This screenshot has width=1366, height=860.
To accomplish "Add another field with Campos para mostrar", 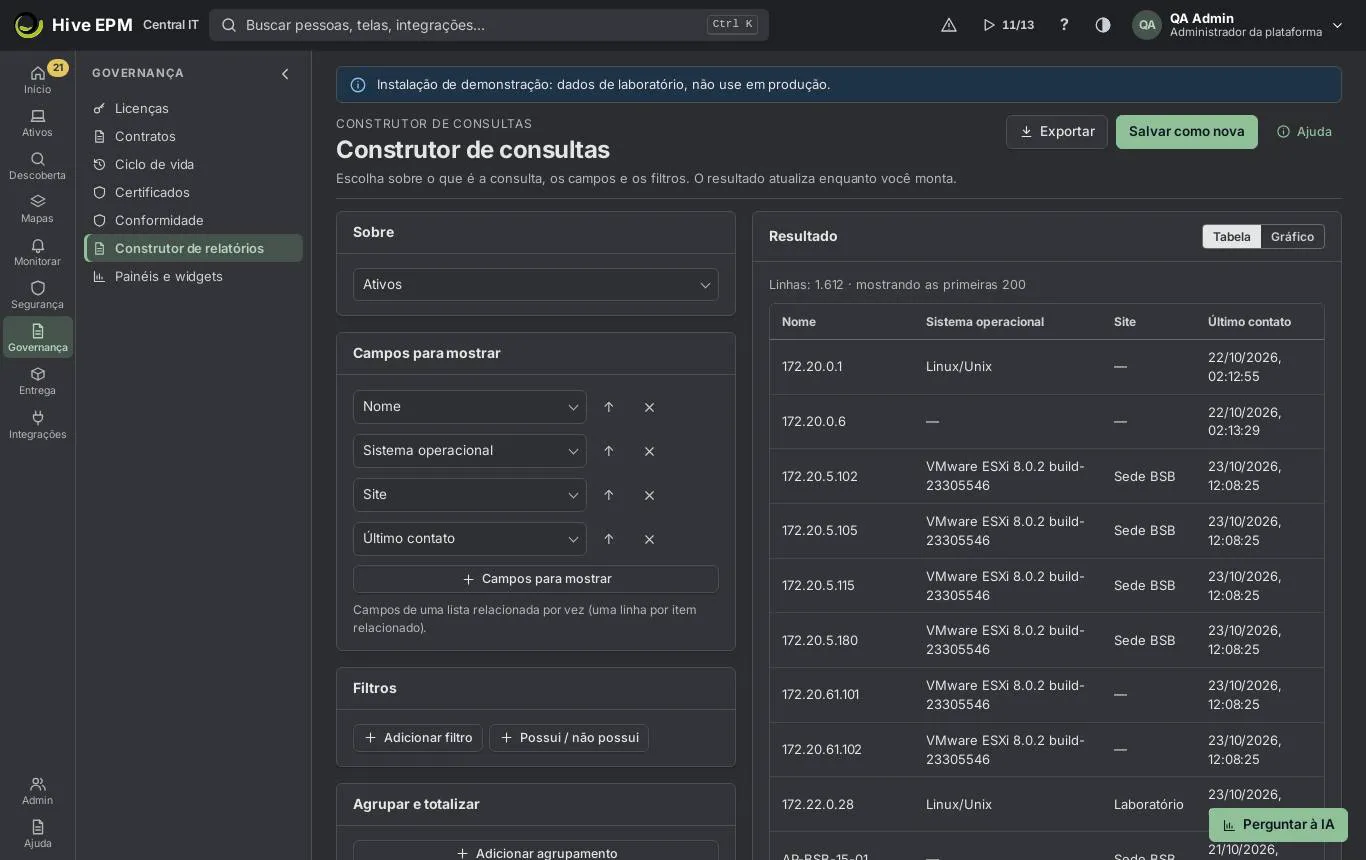I will [x=536, y=579].
